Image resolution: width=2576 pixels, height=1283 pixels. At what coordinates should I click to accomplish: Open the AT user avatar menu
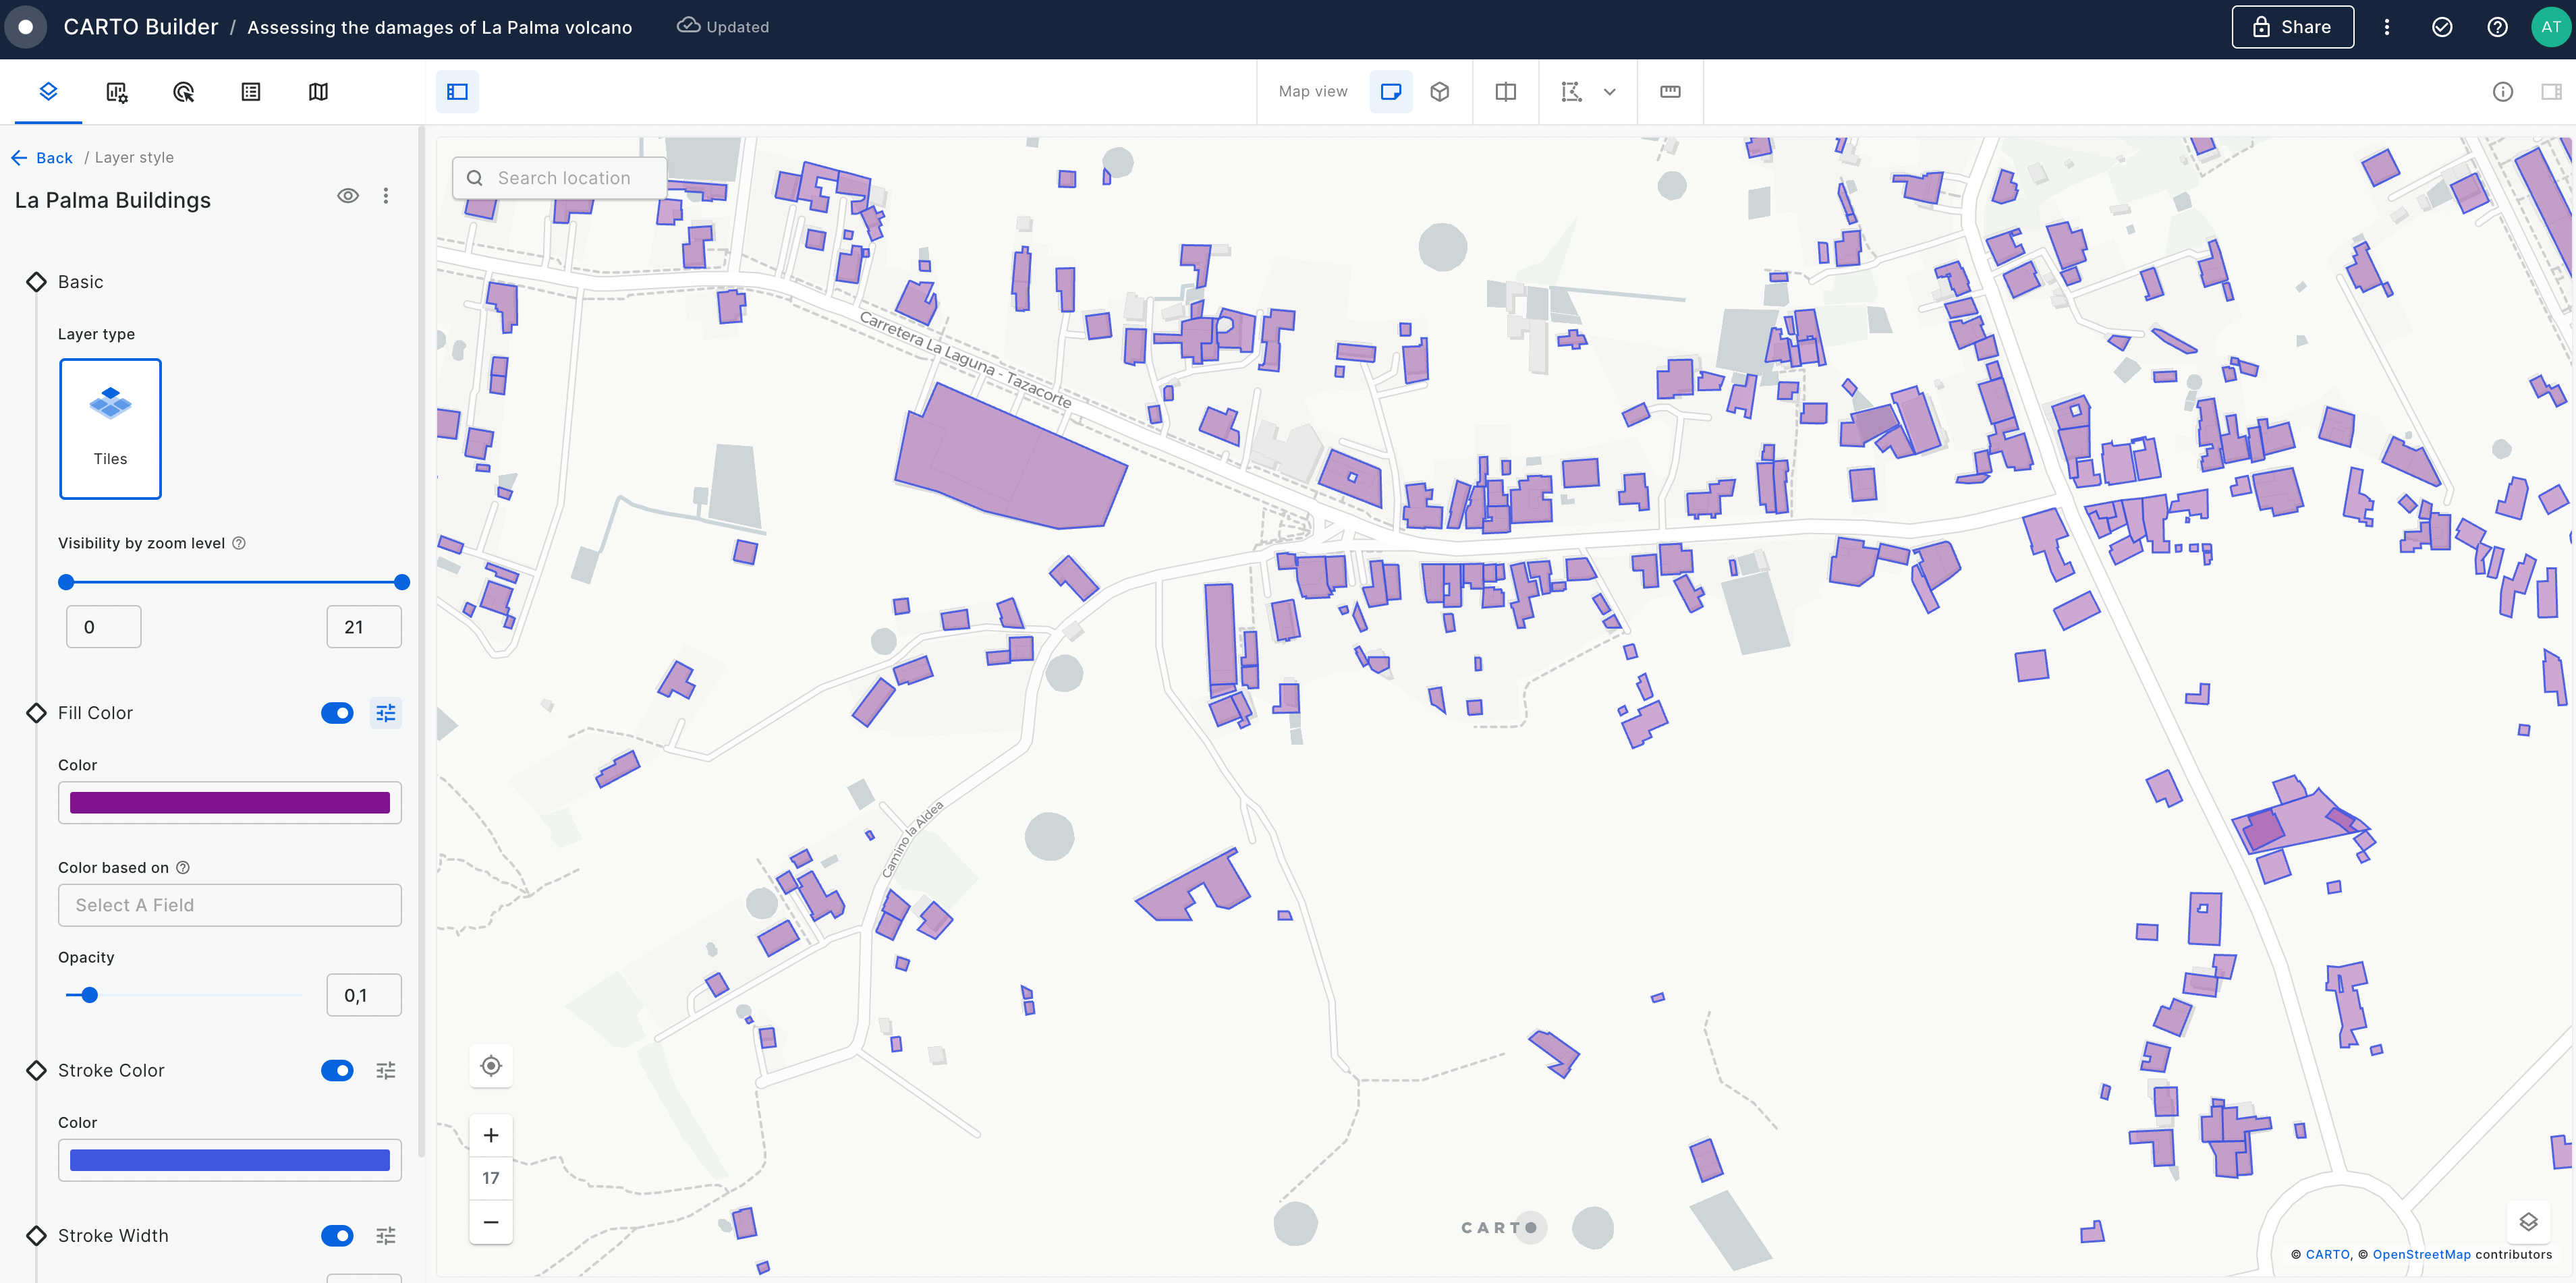point(2550,27)
